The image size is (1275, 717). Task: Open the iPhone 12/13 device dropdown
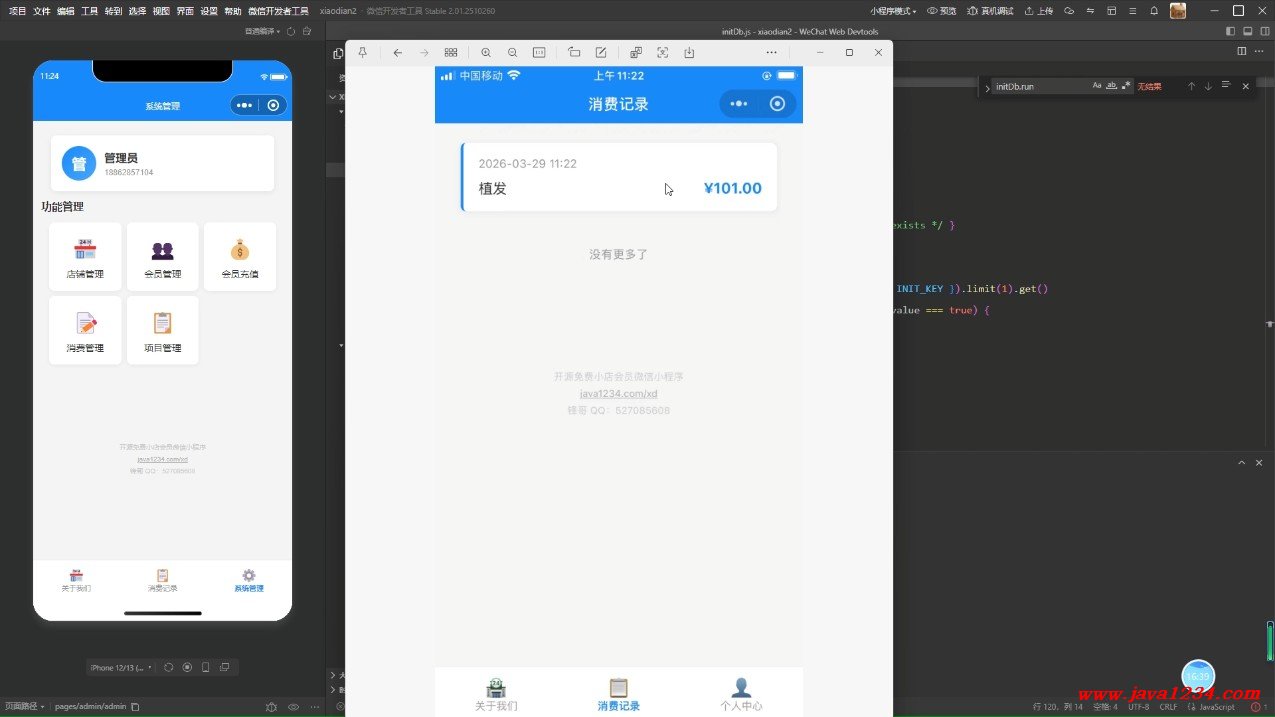tap(122, 667)
